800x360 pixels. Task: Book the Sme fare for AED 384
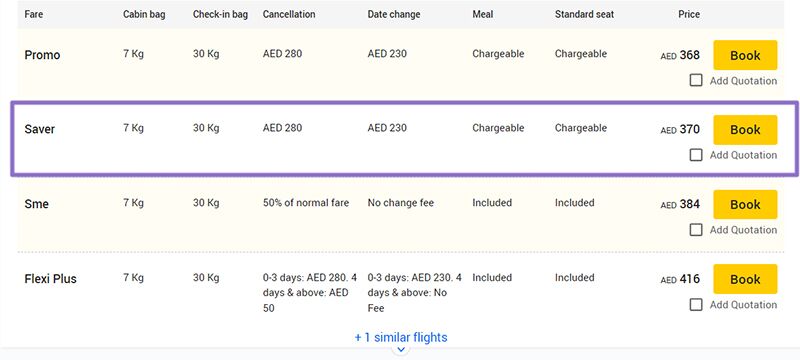(745, 204)
